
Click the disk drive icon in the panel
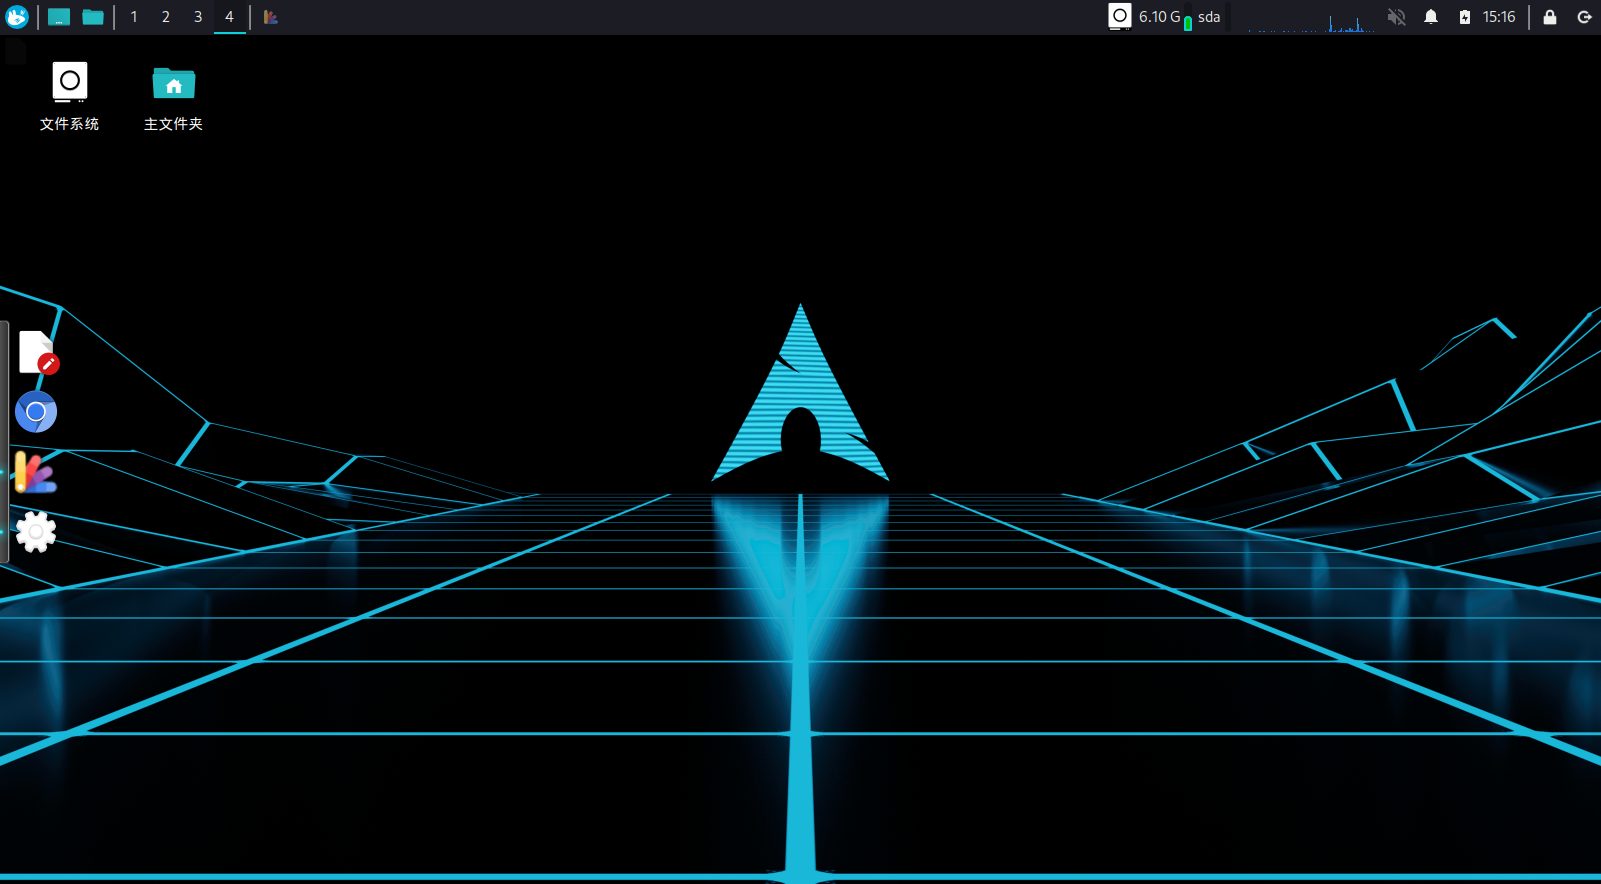pyautogui.click(x=1120, y=16)
